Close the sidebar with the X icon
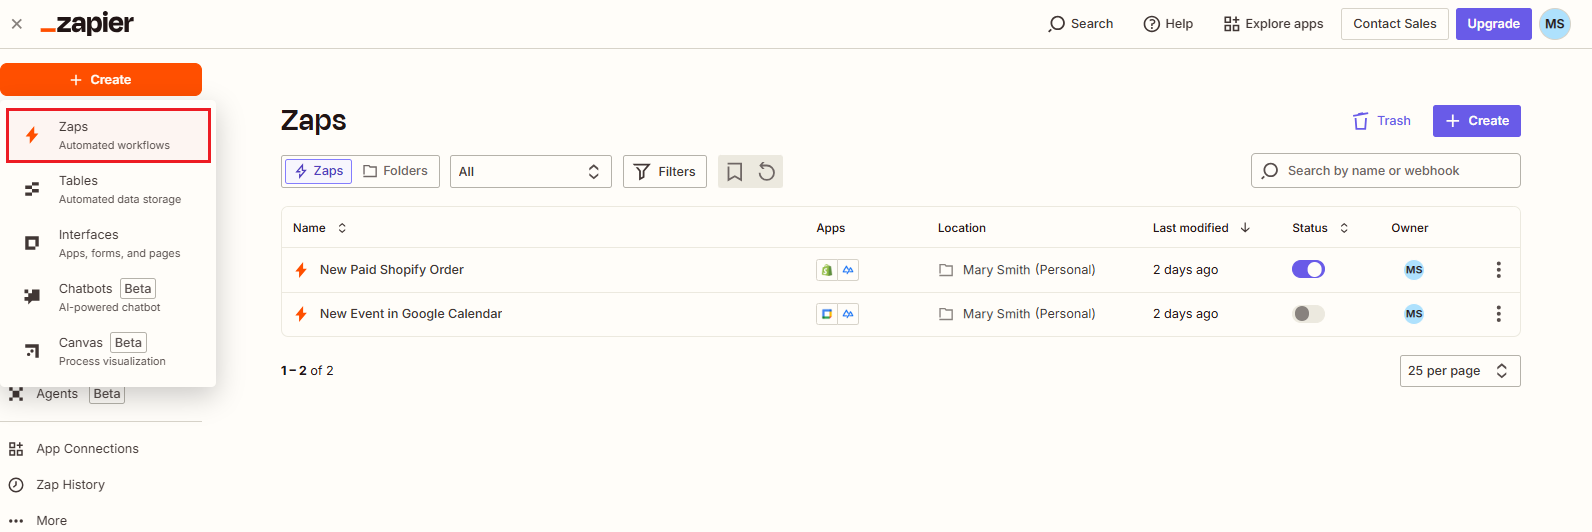 tap(17, 24)
